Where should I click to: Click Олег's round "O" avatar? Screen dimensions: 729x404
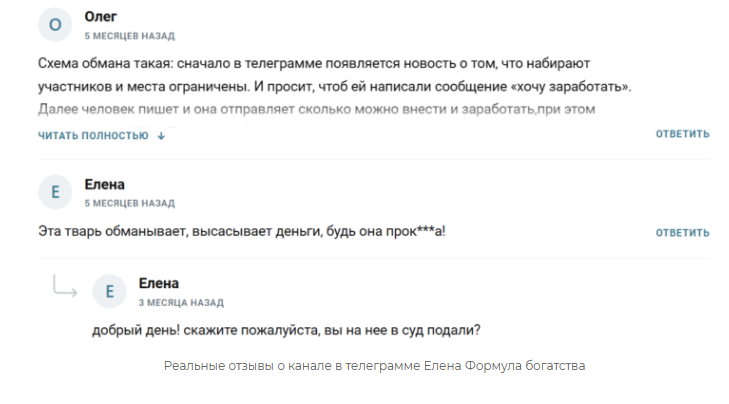pyautogui.click(x=54, y=24)
